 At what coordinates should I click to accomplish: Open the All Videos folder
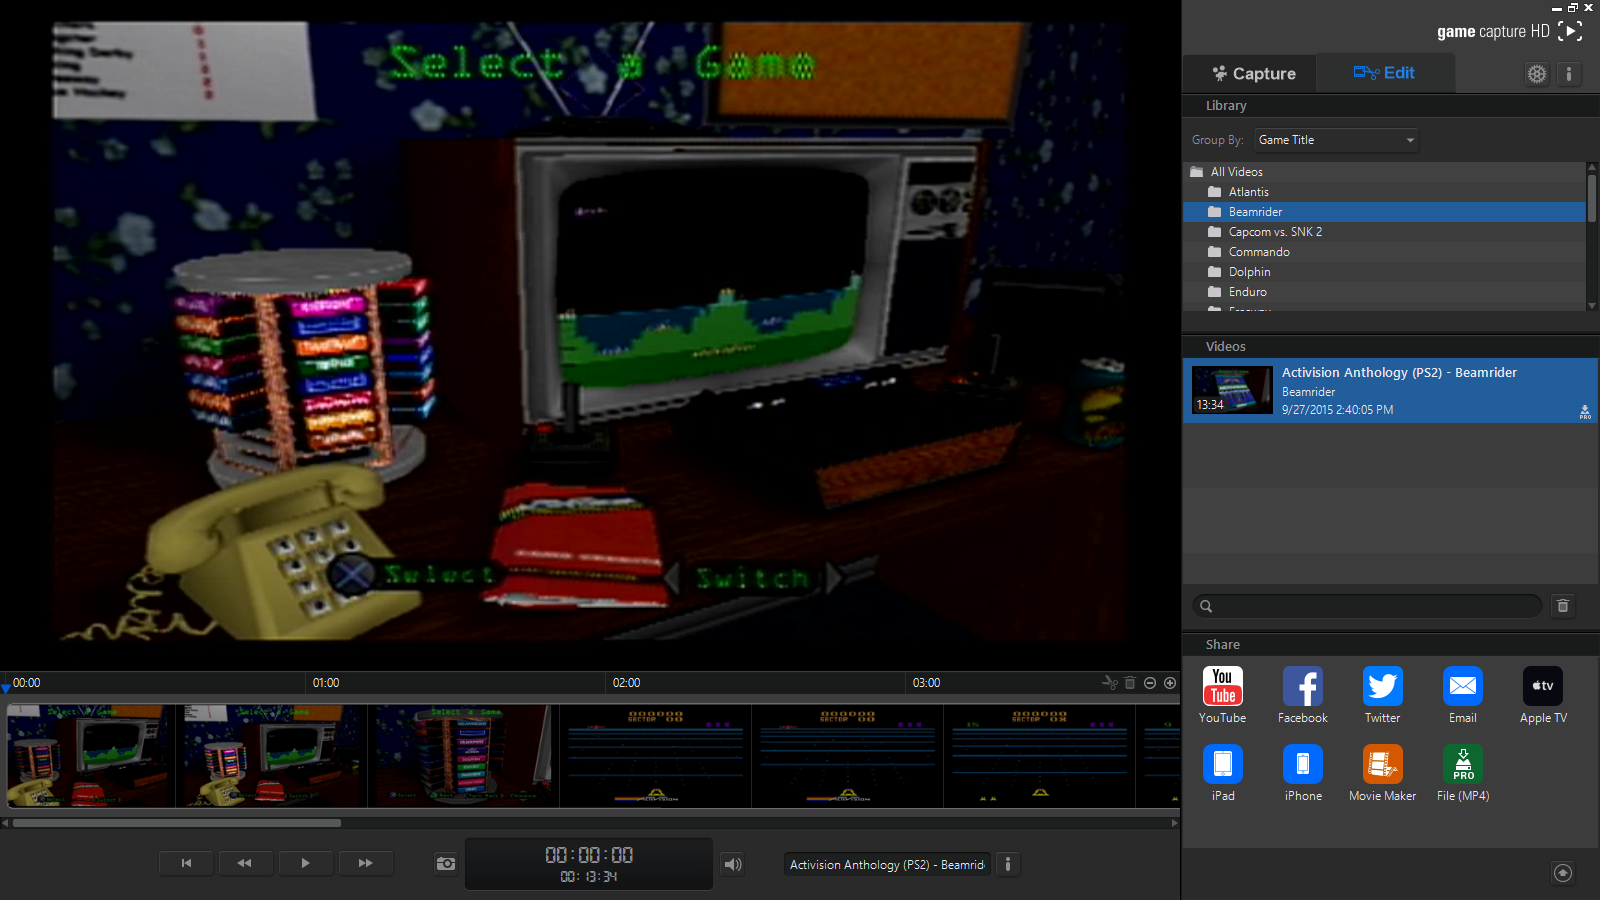tap(1236, 172)
